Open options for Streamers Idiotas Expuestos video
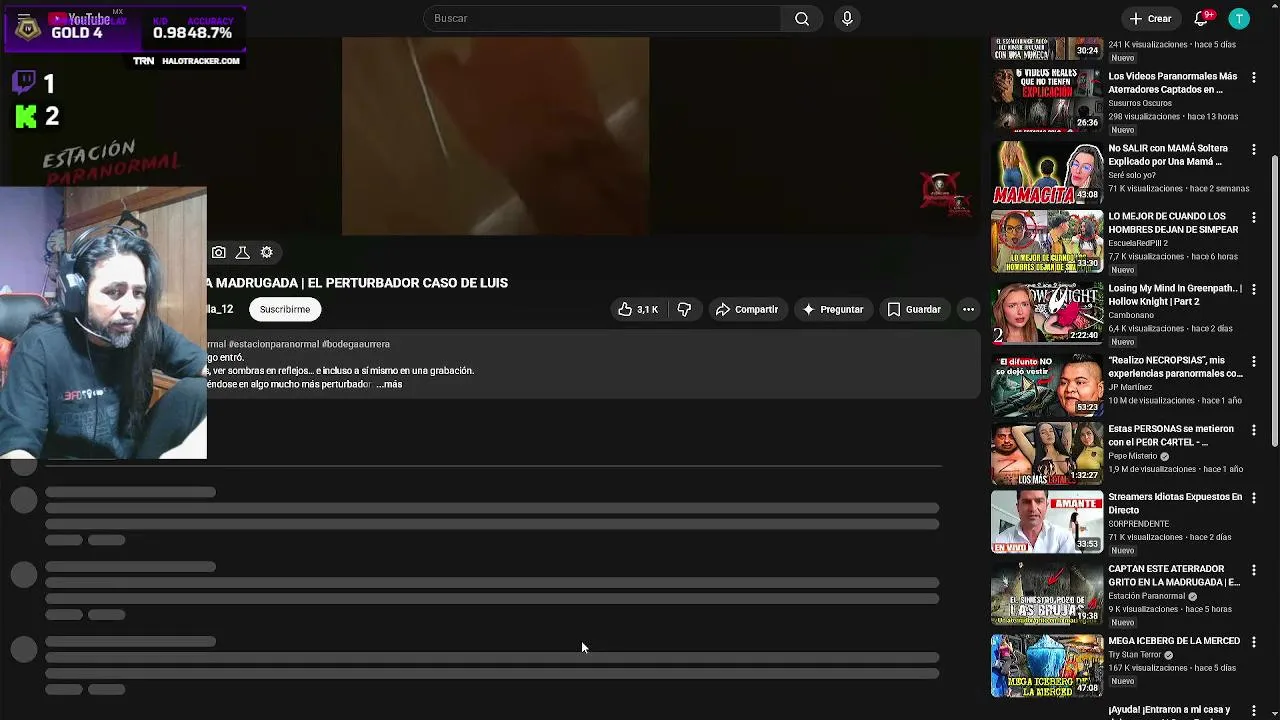The image size is (1280, 720). point(1254,498)
